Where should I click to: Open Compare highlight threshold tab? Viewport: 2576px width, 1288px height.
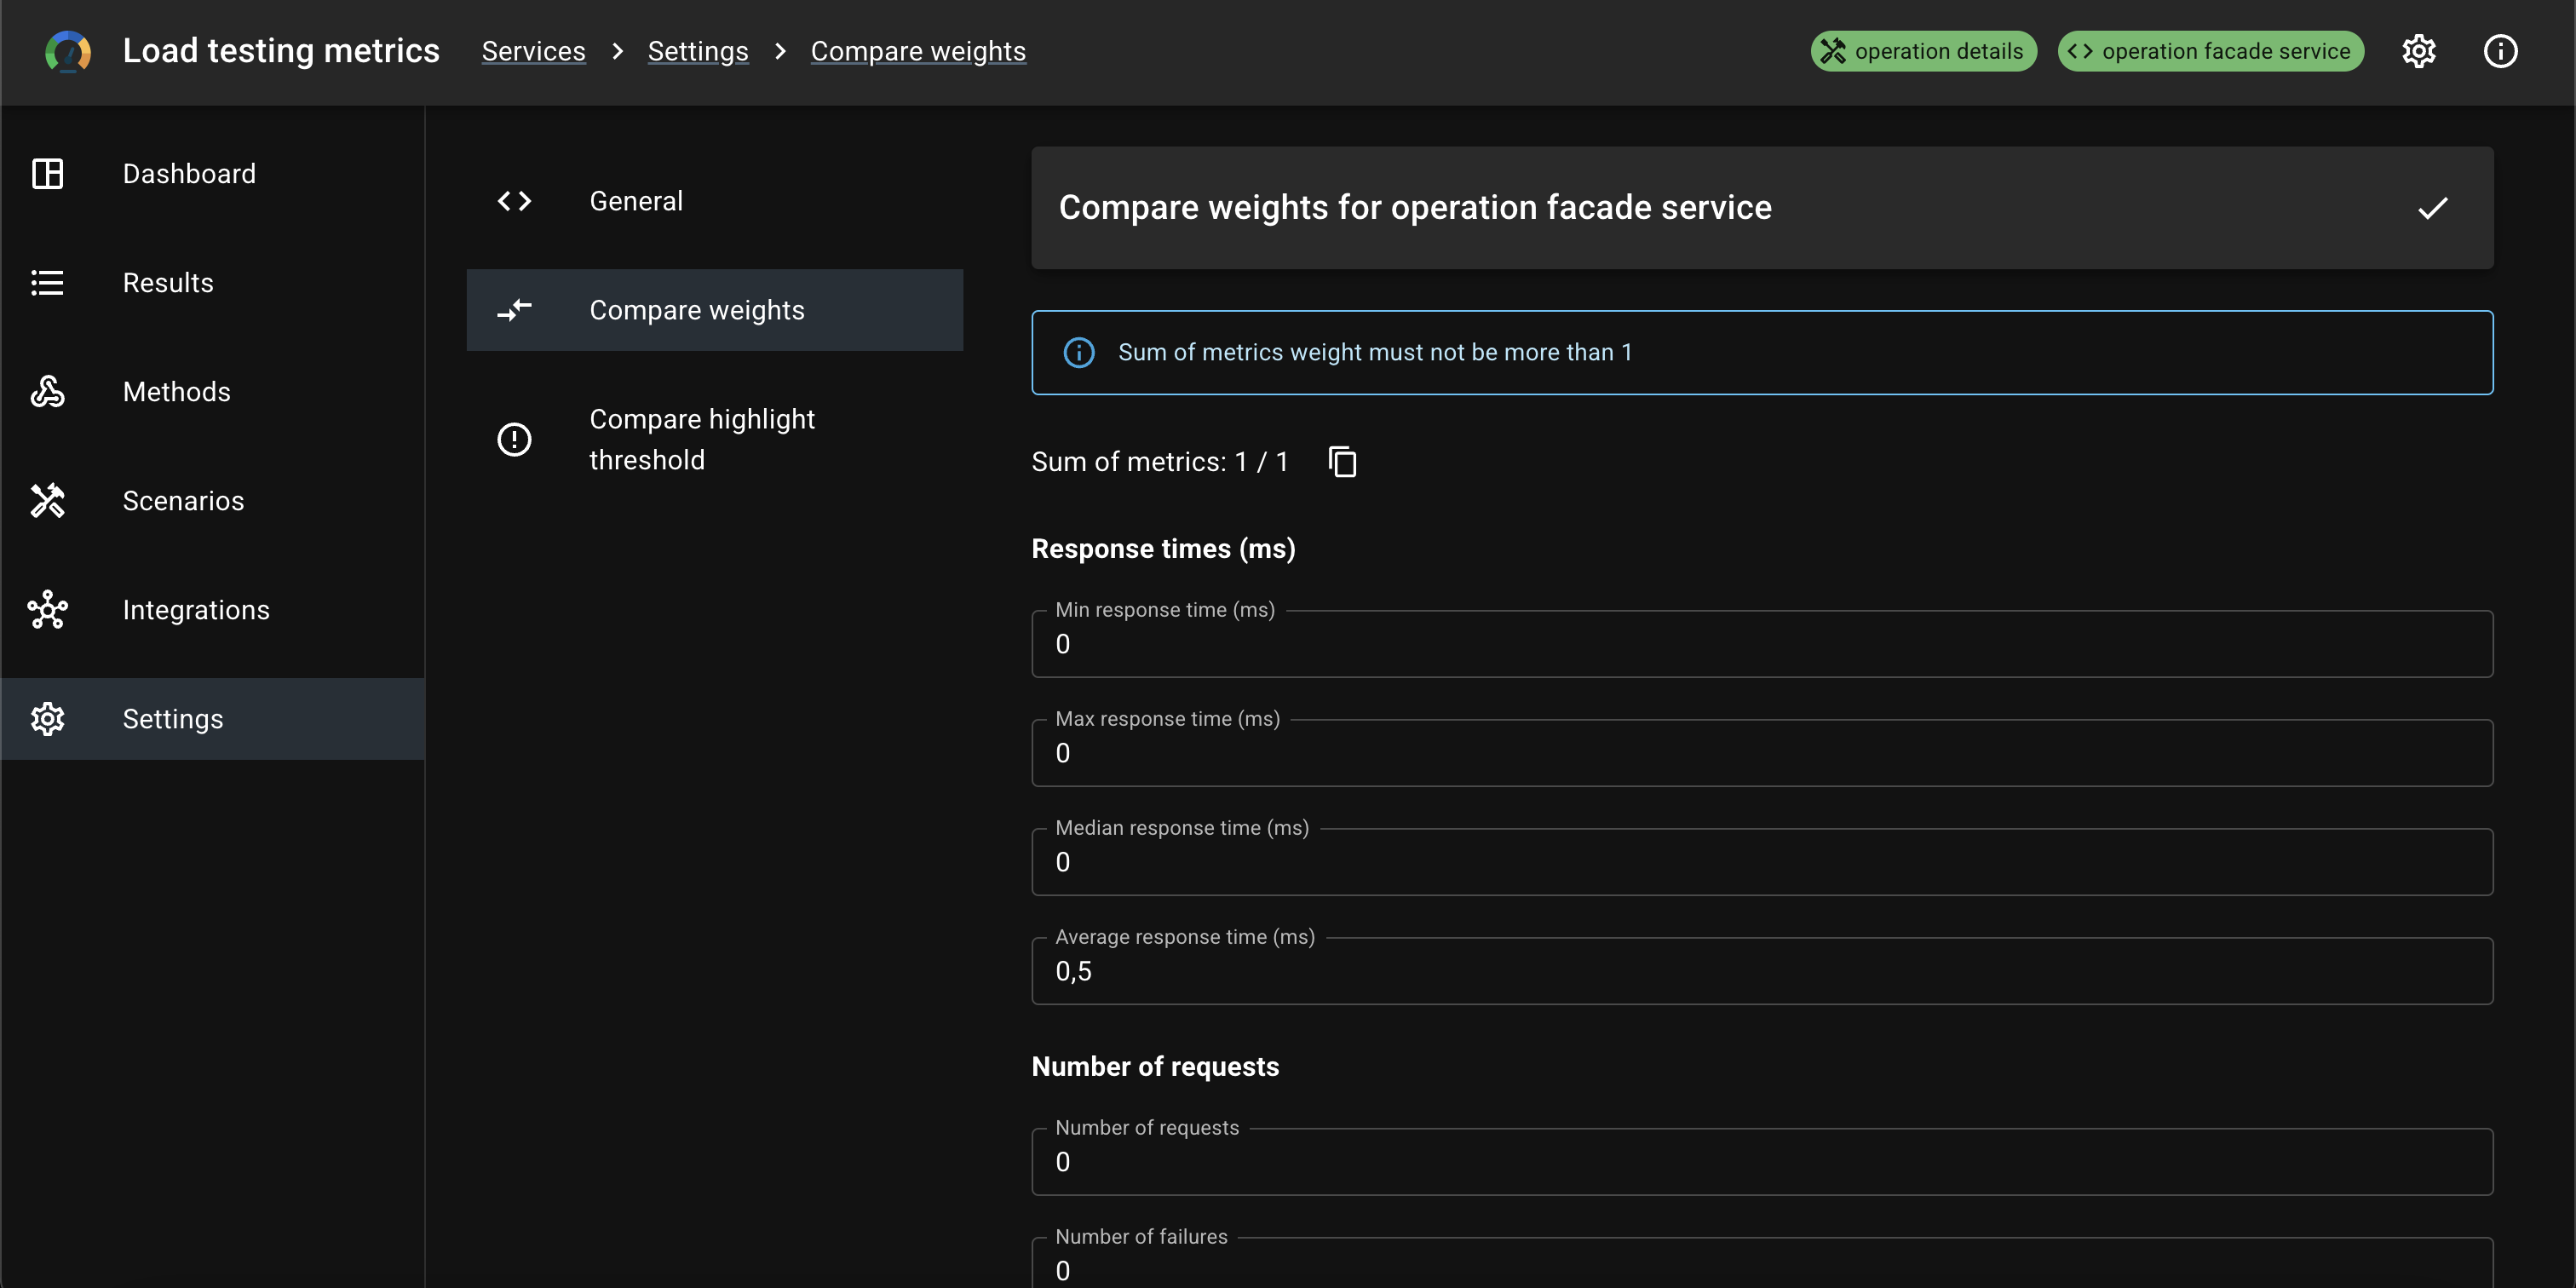[714, 439]
